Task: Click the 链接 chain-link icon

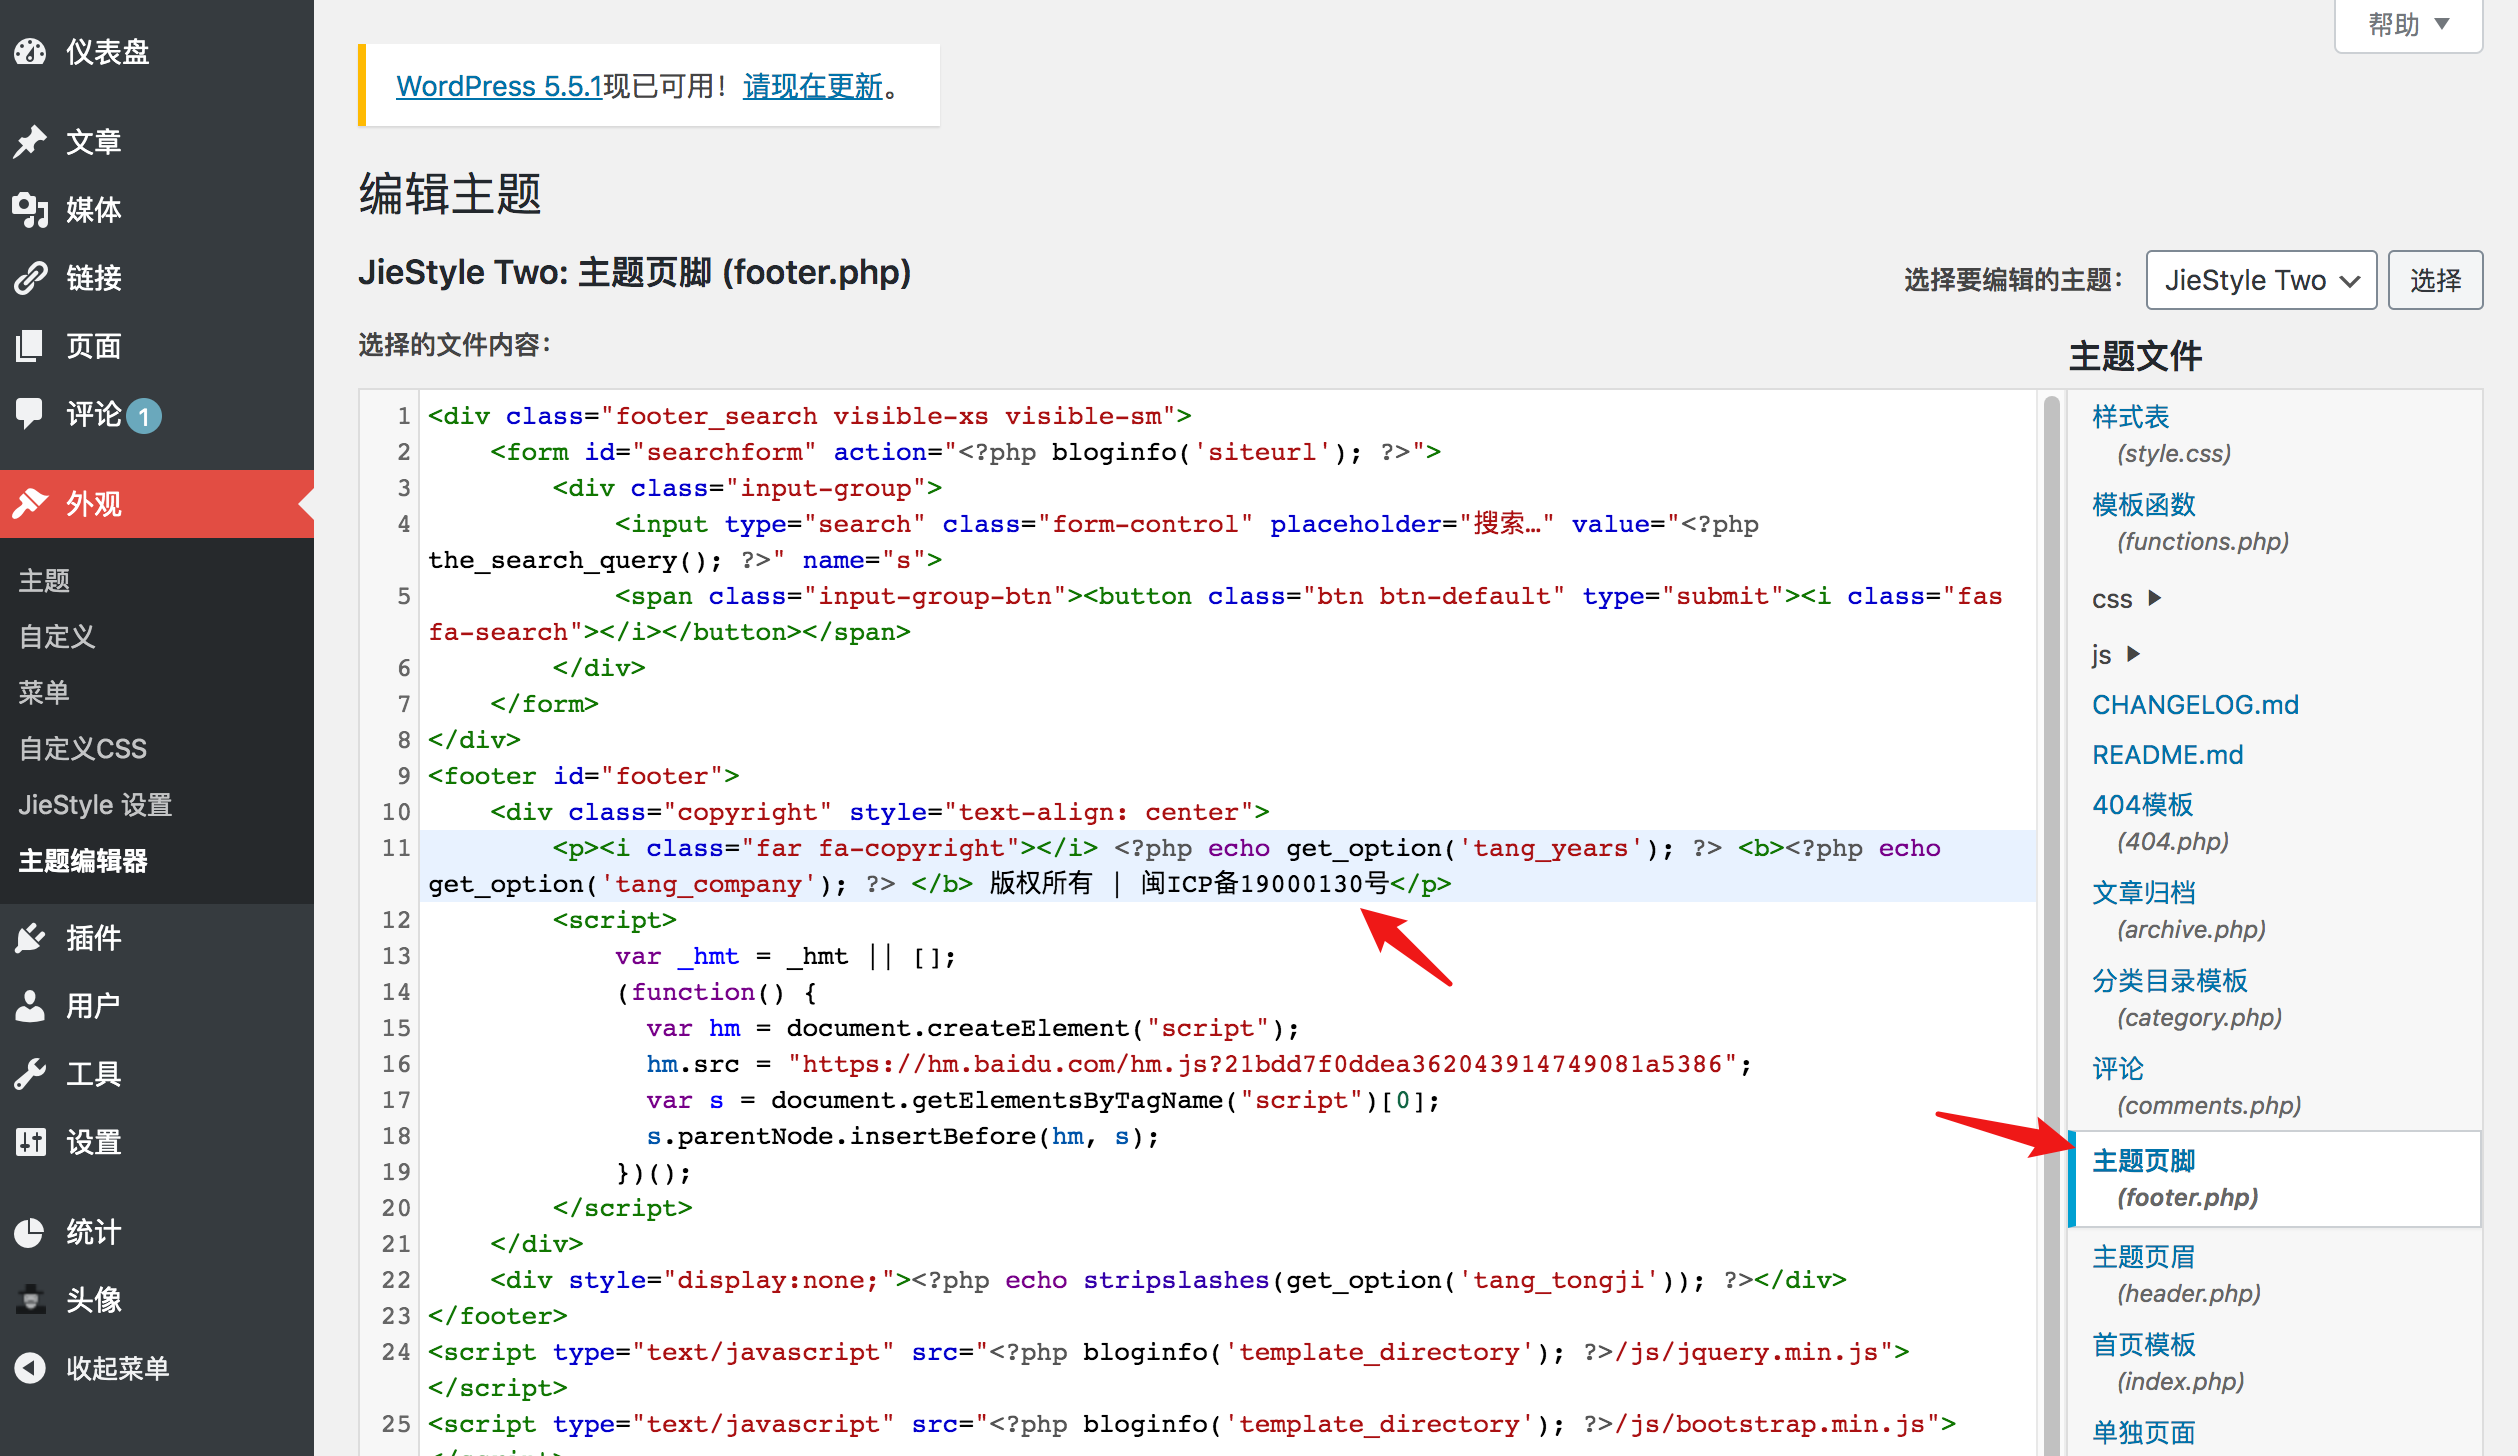Action: (x=31, y=278)
